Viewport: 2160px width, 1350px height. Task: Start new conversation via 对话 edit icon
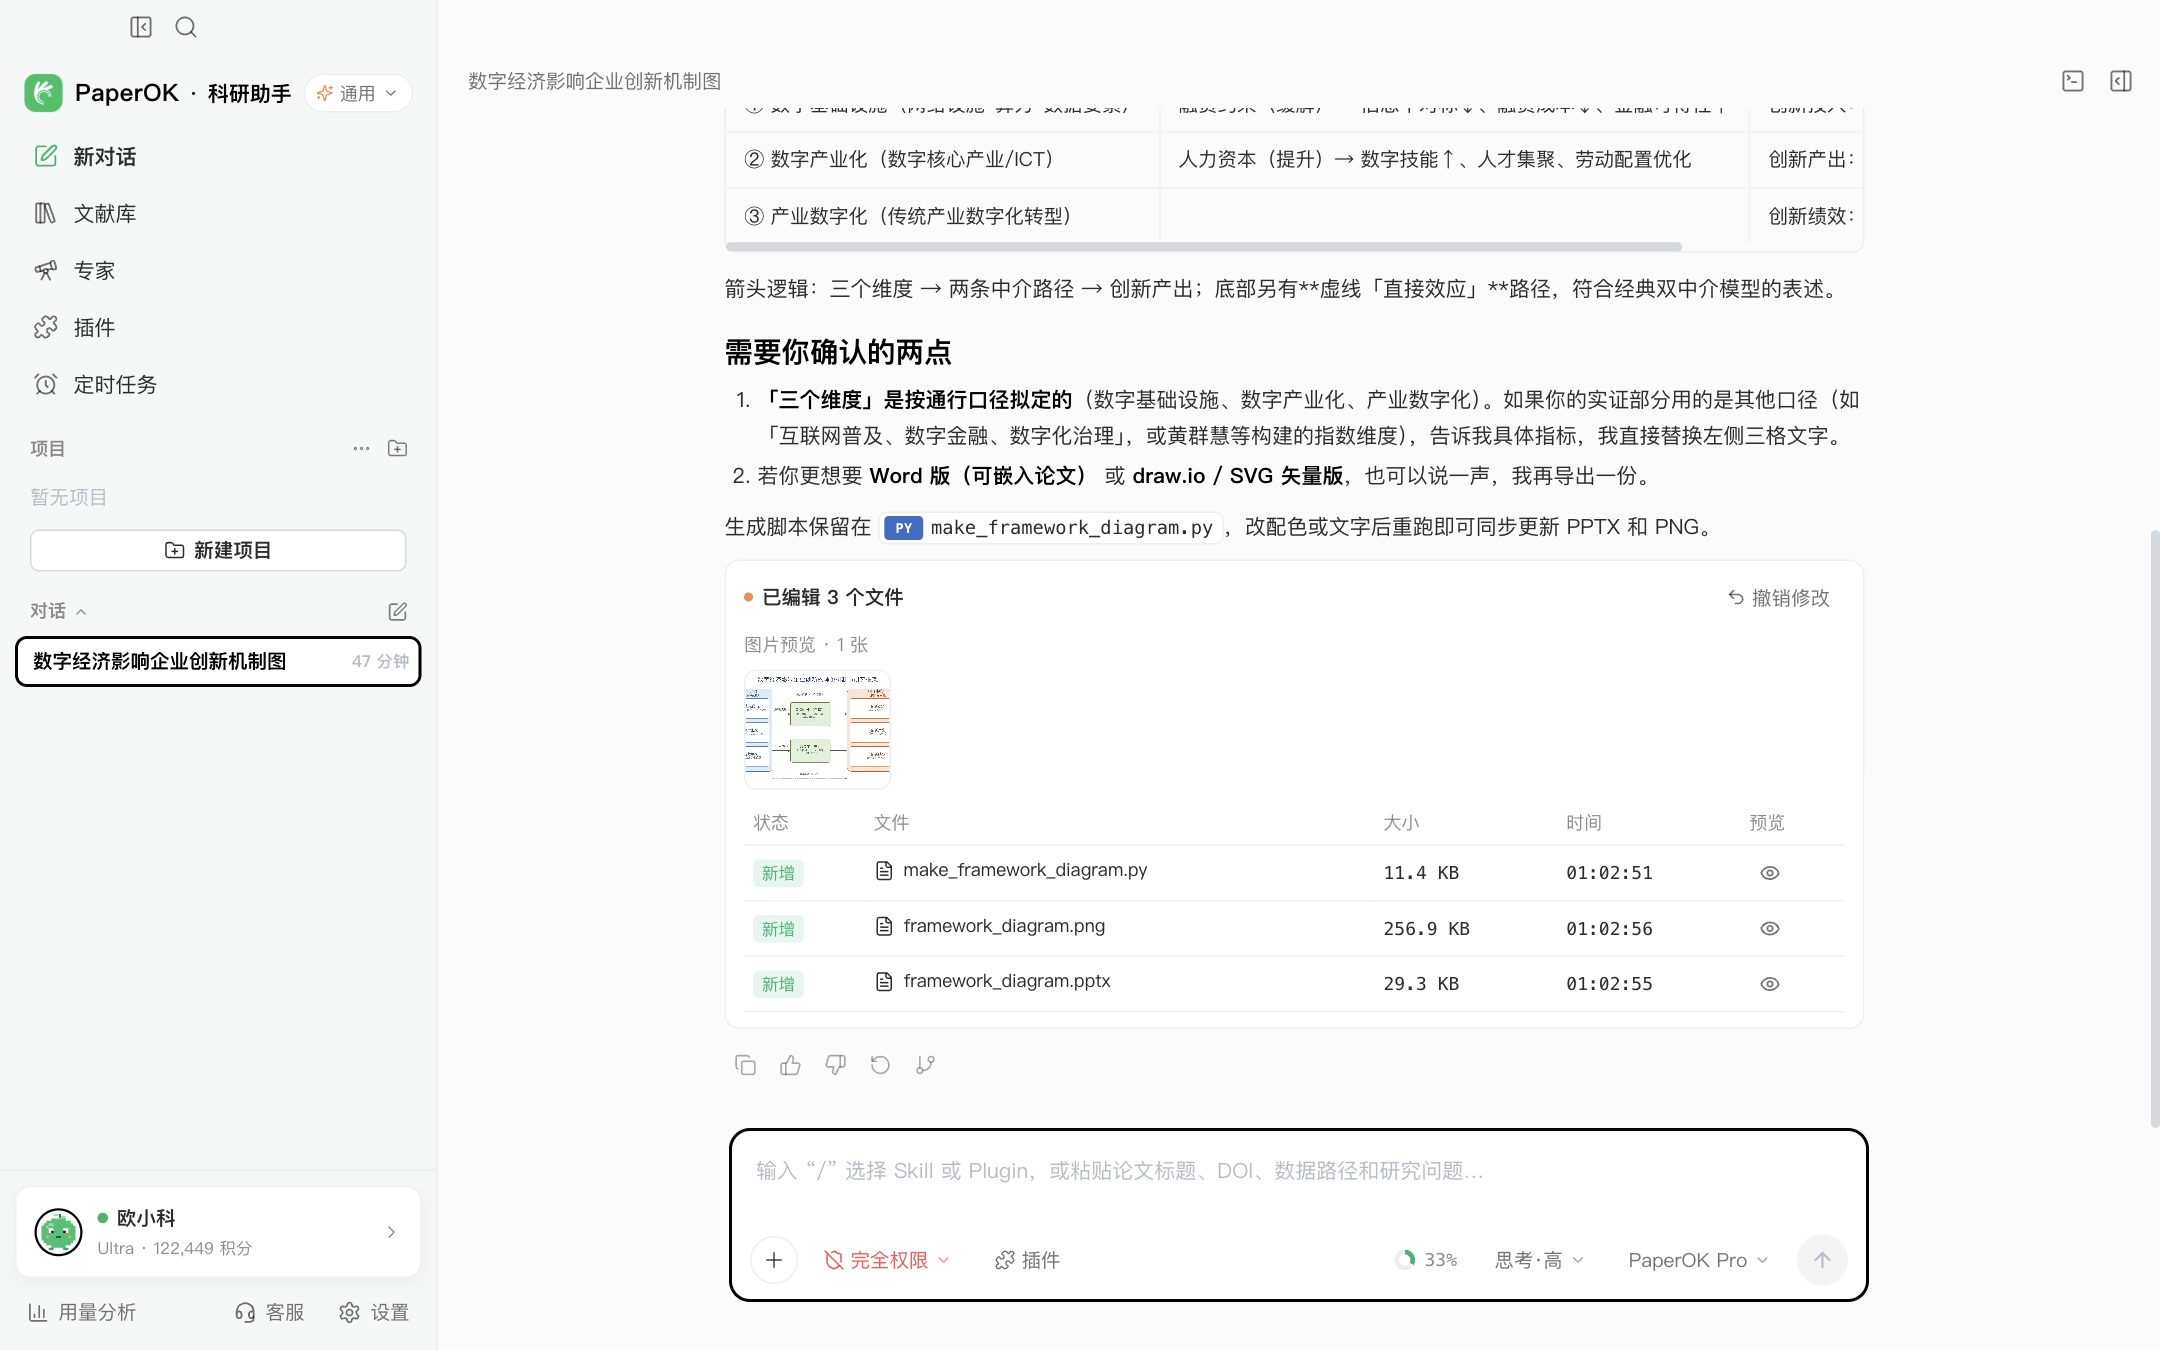coord(397,611)
